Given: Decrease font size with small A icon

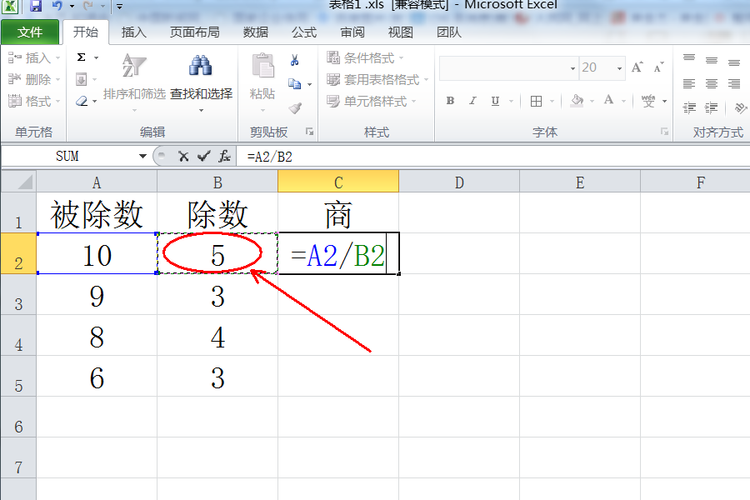Looking at the screenshot, I should tap(659, 67).
